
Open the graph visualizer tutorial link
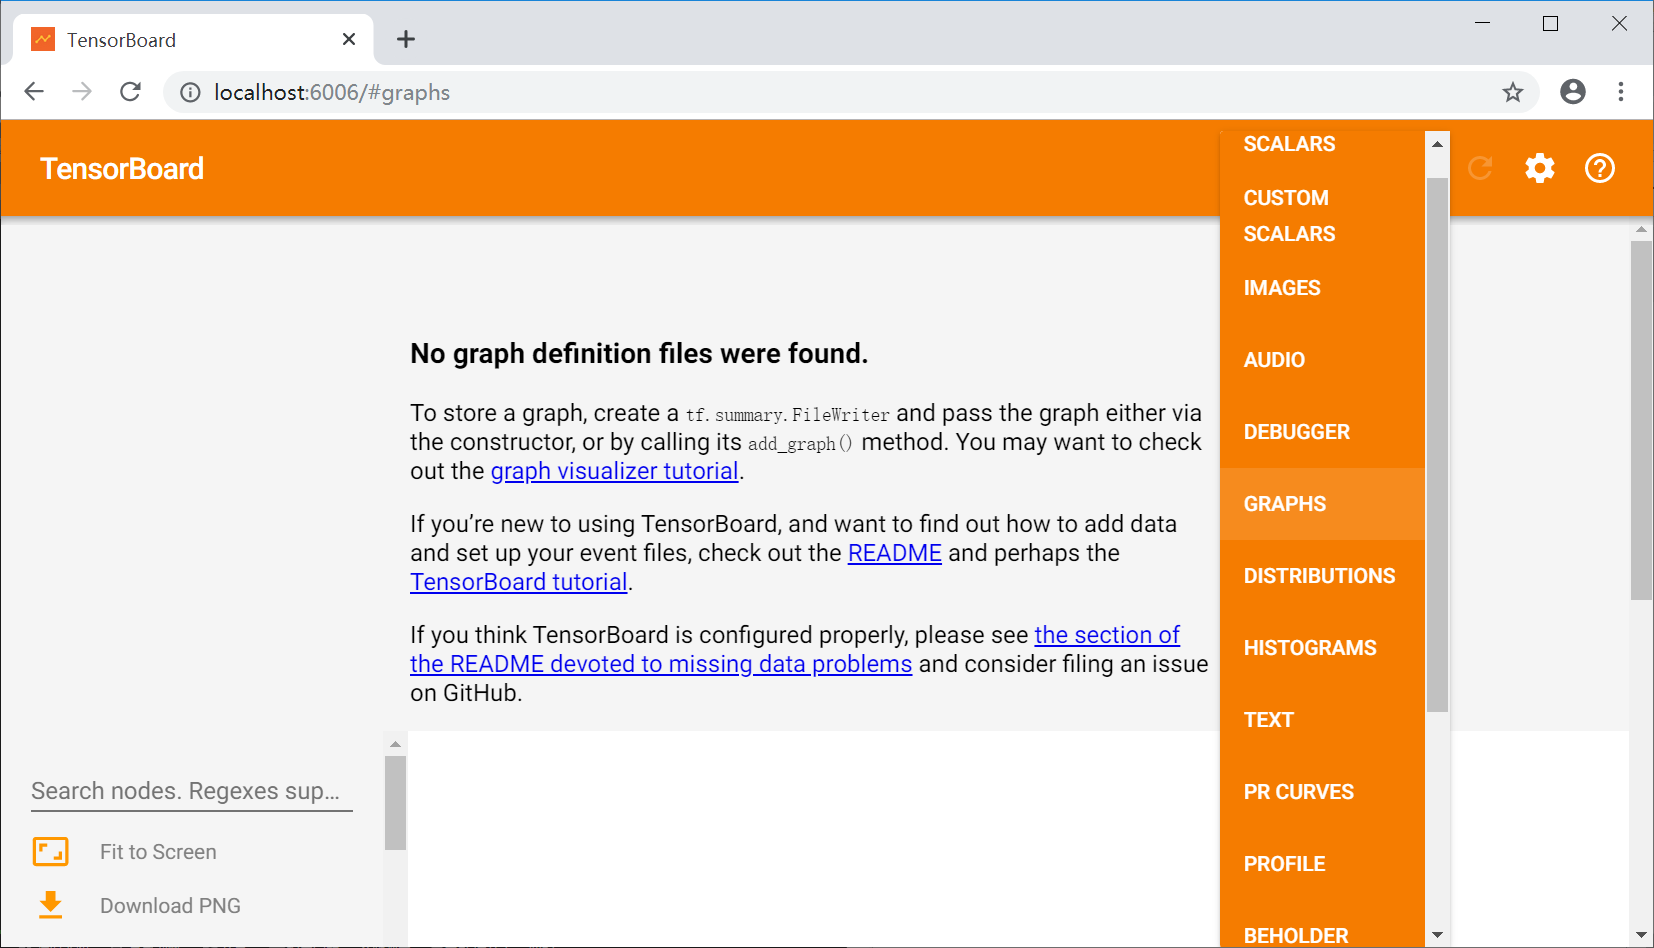[x=614, y=471]
